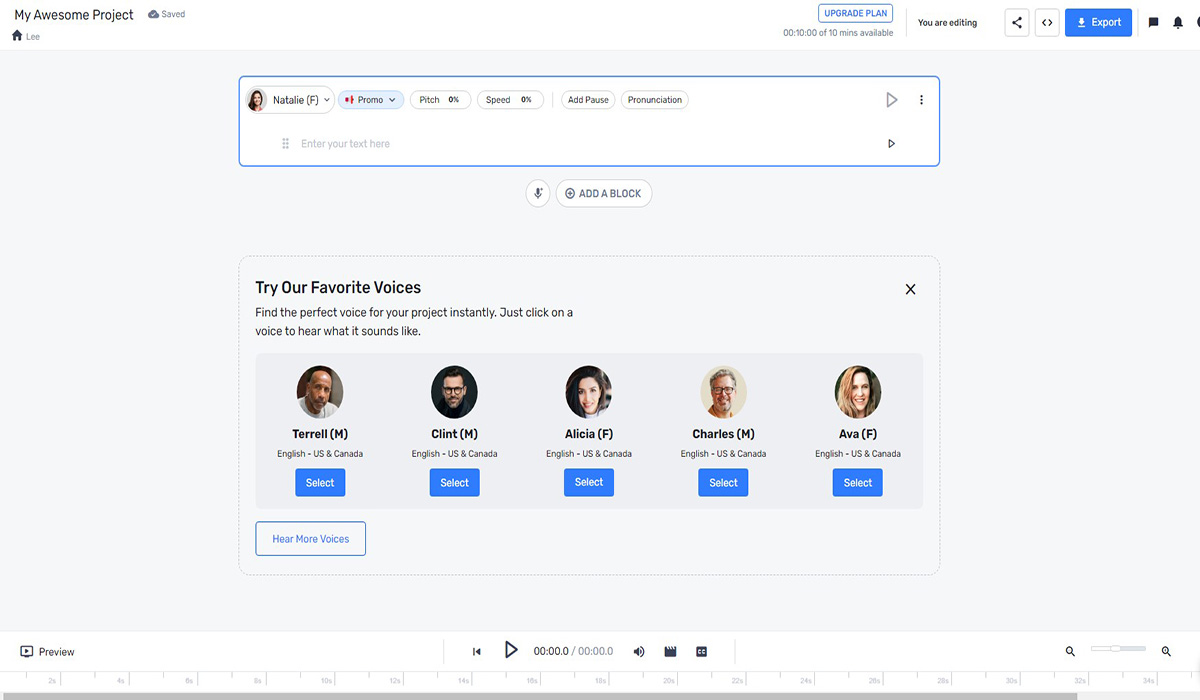Open the Pitch setting control
Screen dimensions: 1200x700
(440, 100)
